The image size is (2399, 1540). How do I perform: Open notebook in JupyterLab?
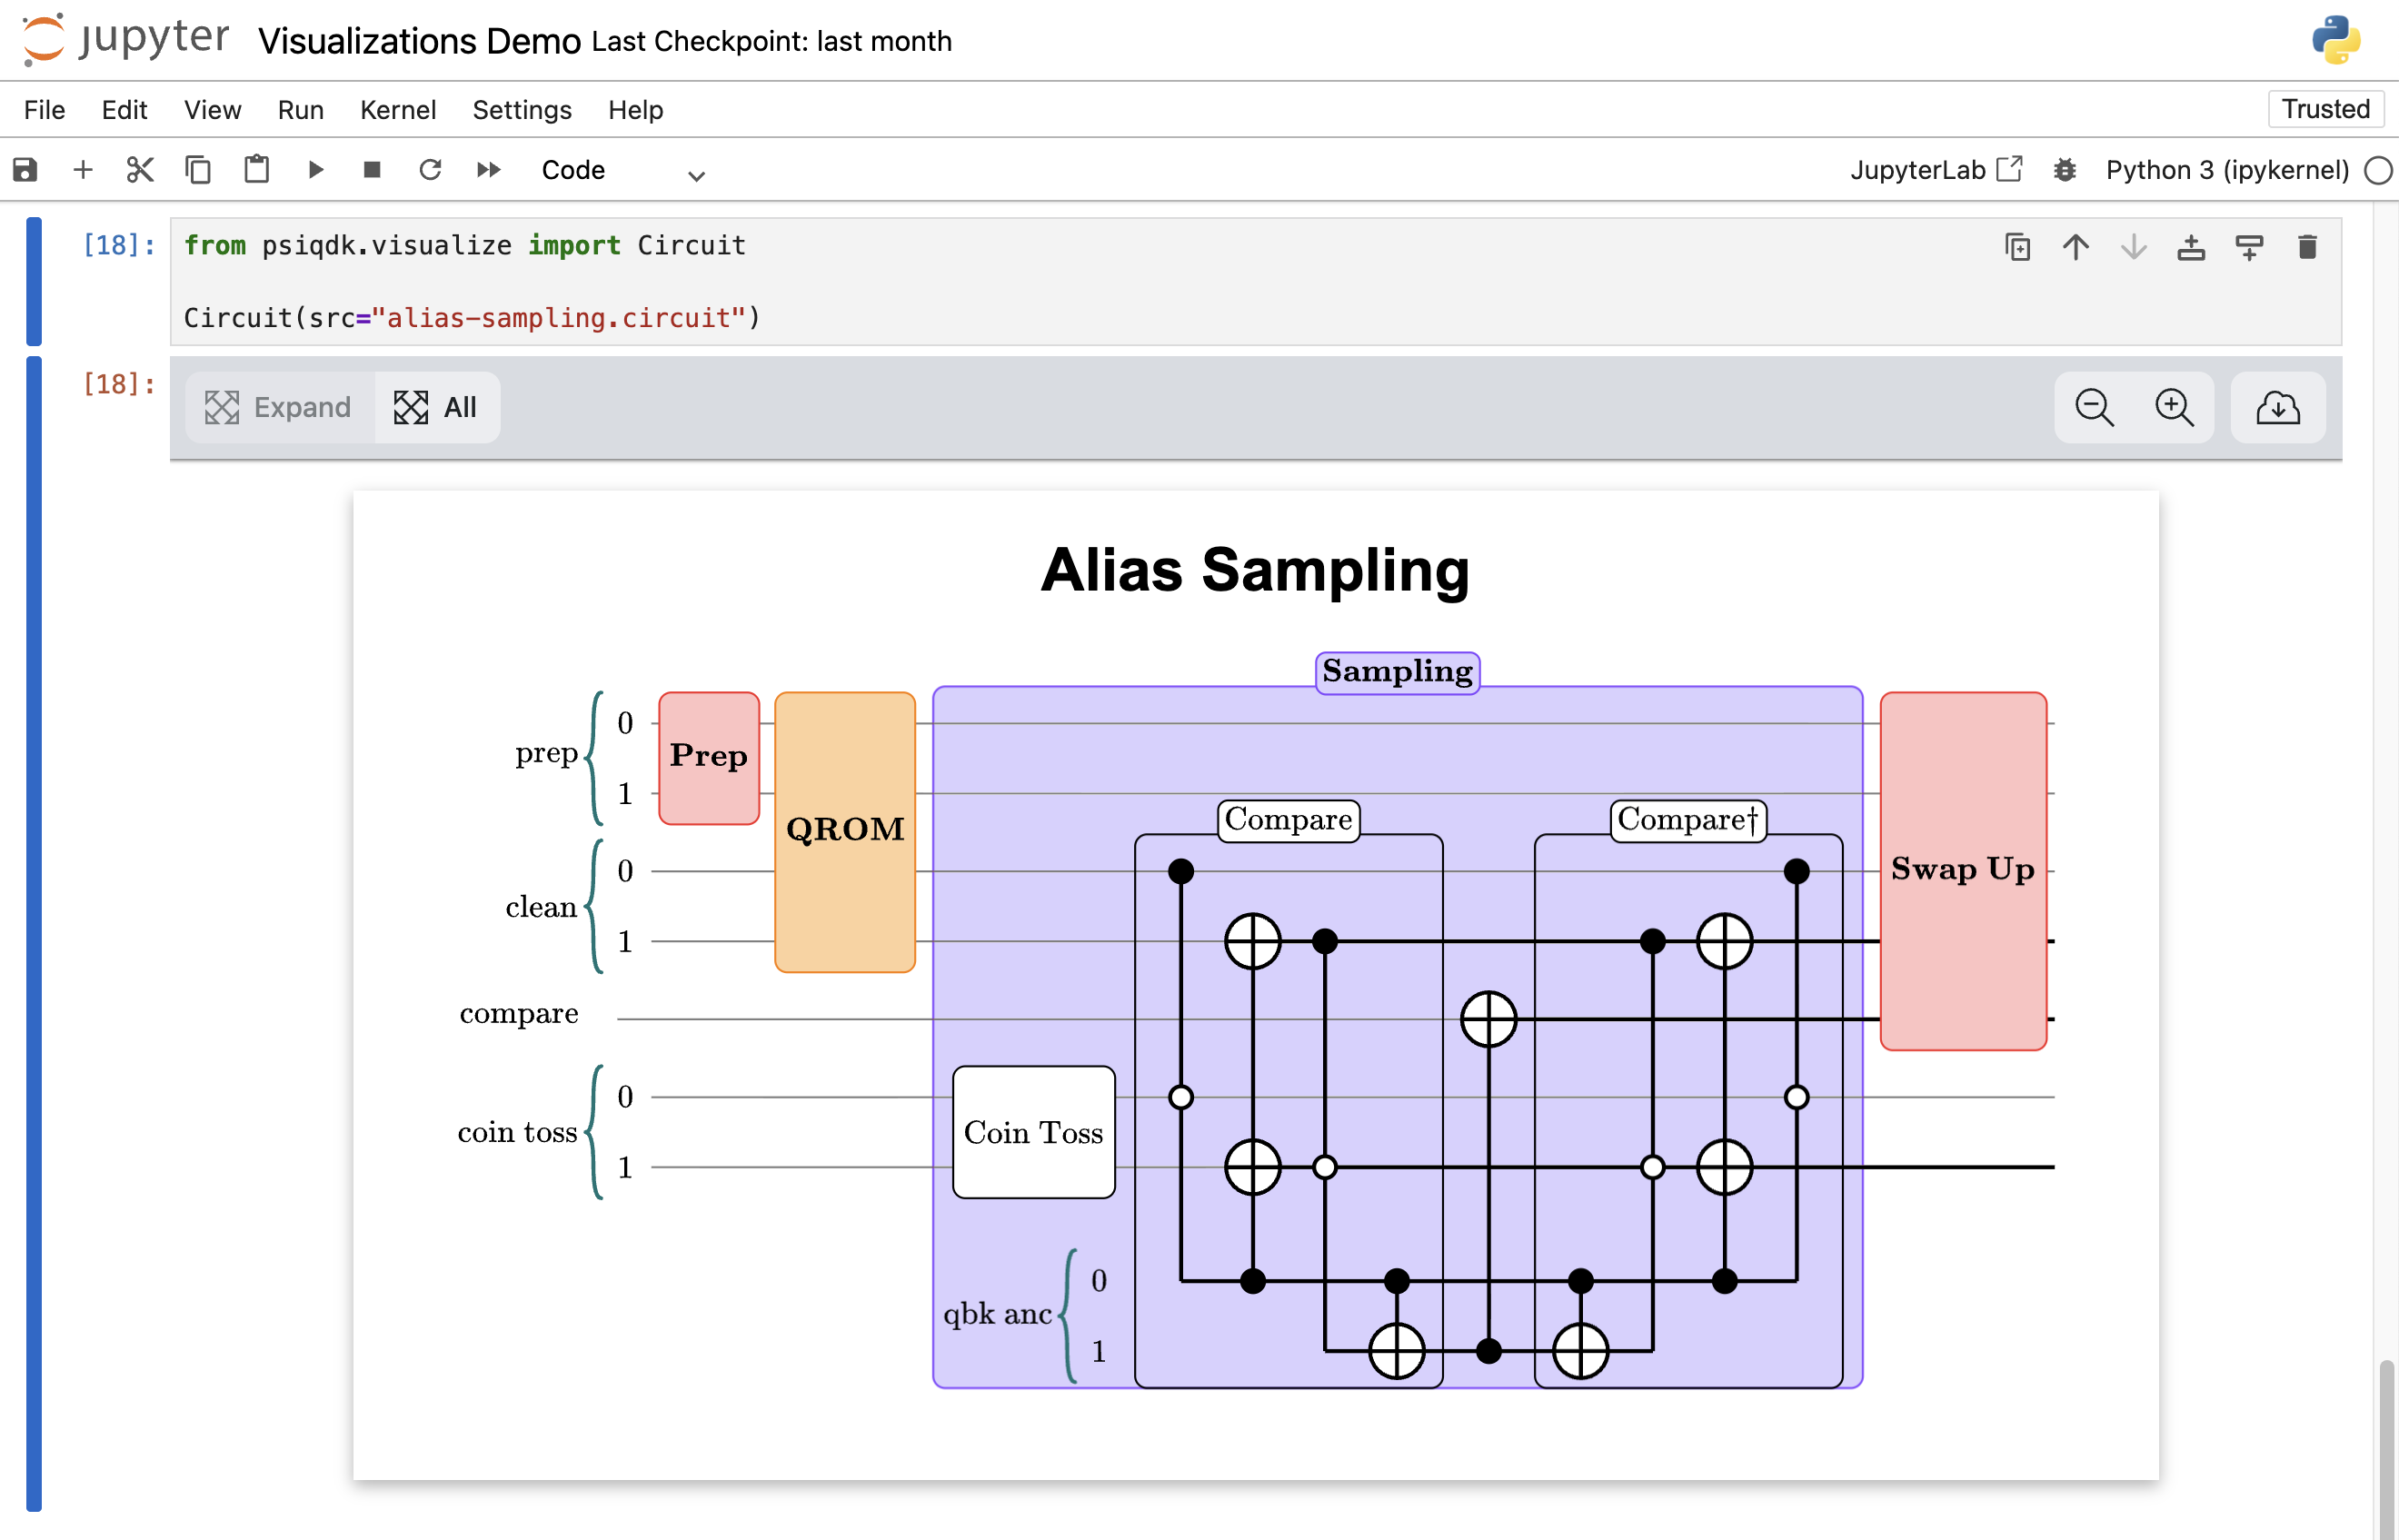tap(1937, 170)
